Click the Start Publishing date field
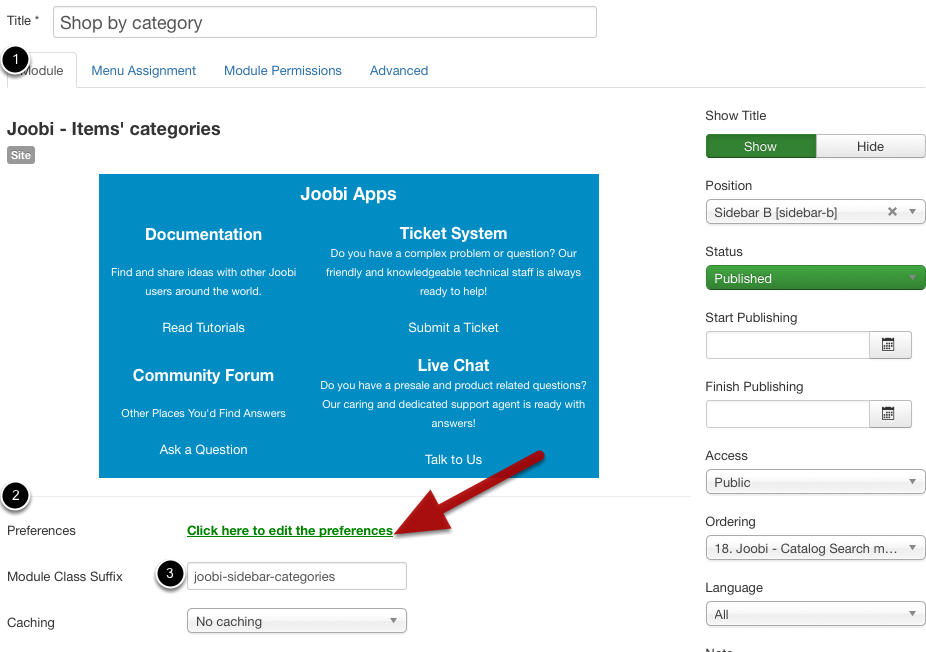The height and width of the screenshot is (652, 926). point(788,345)
